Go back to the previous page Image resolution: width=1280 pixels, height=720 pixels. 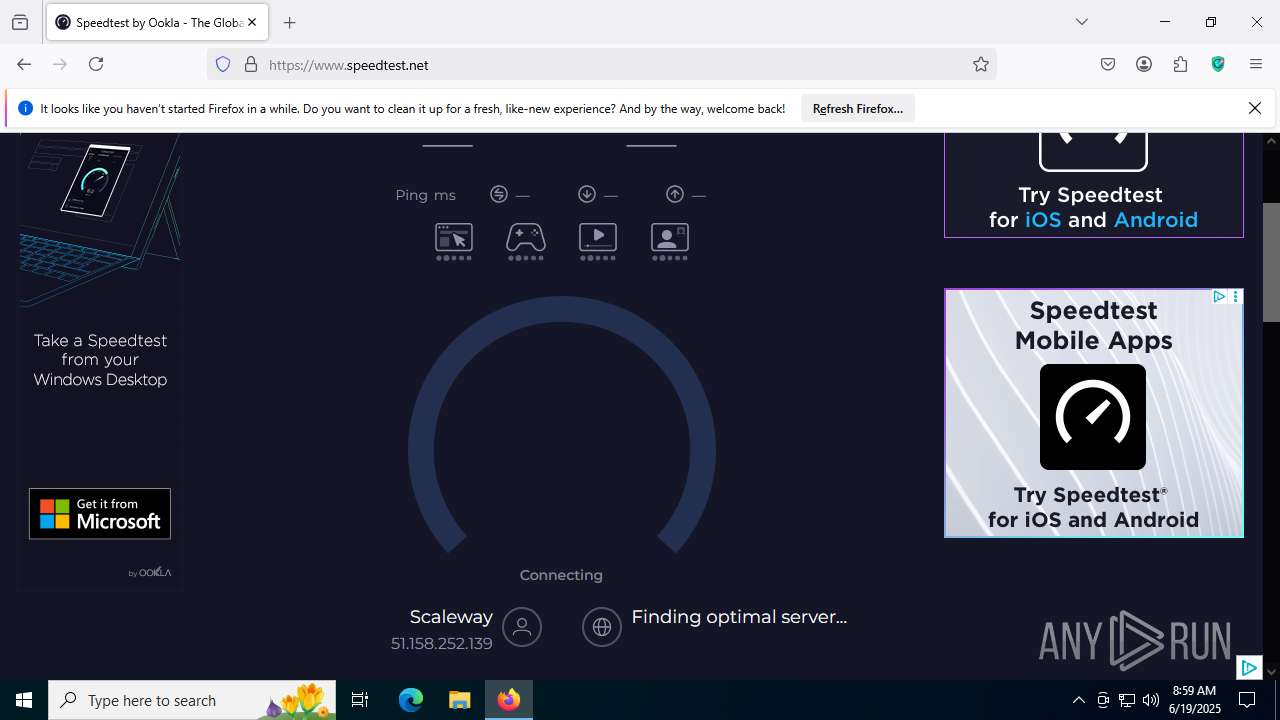tap(24, 64)
